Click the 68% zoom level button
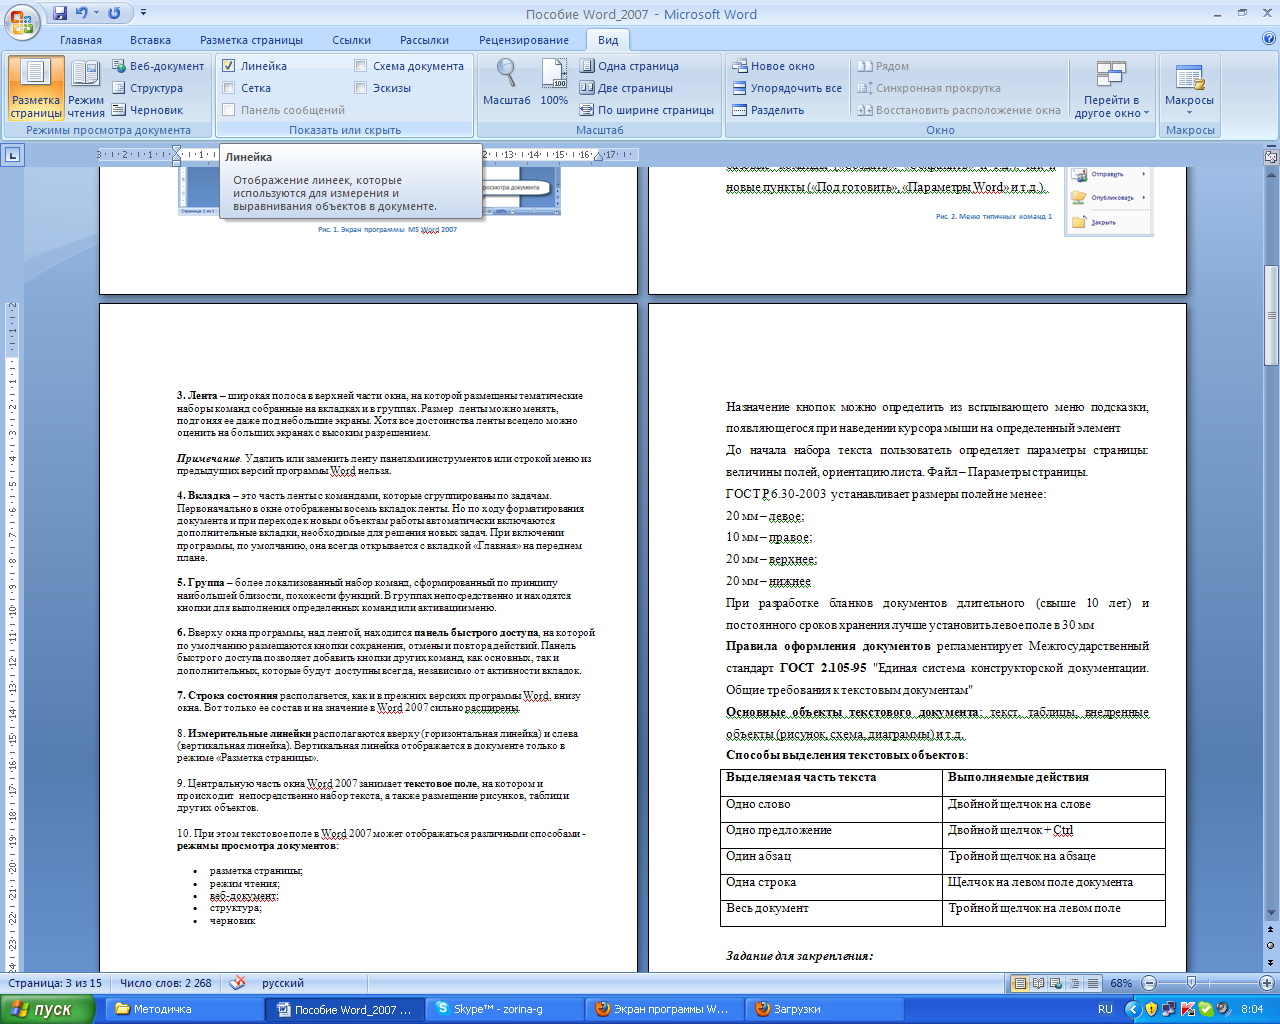1280x1024 pixels. 1121,983
